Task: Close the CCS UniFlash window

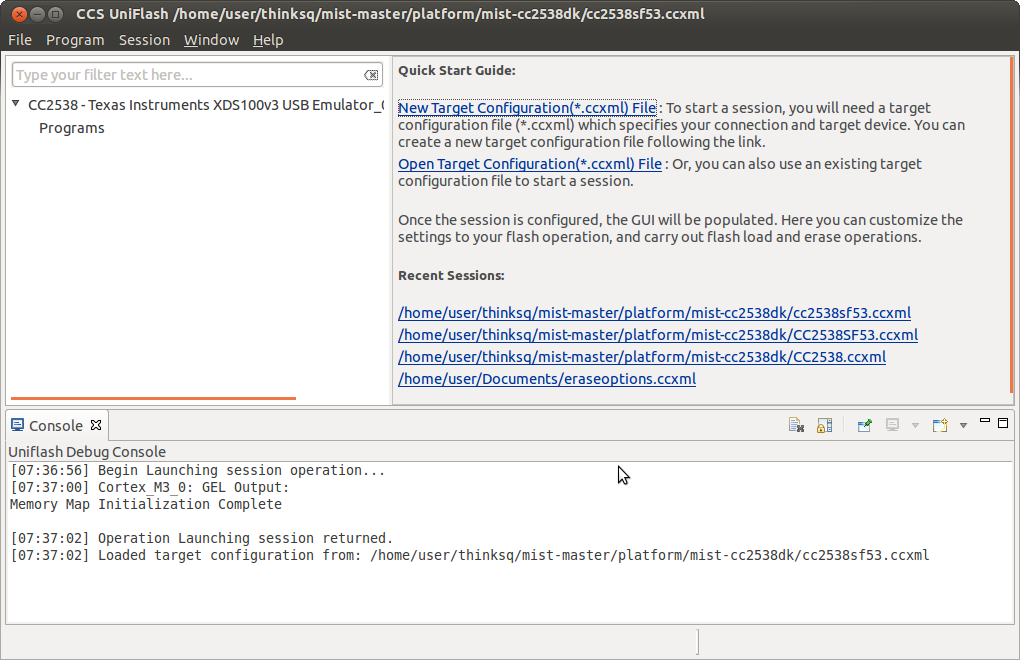Action: coord(19,14)
